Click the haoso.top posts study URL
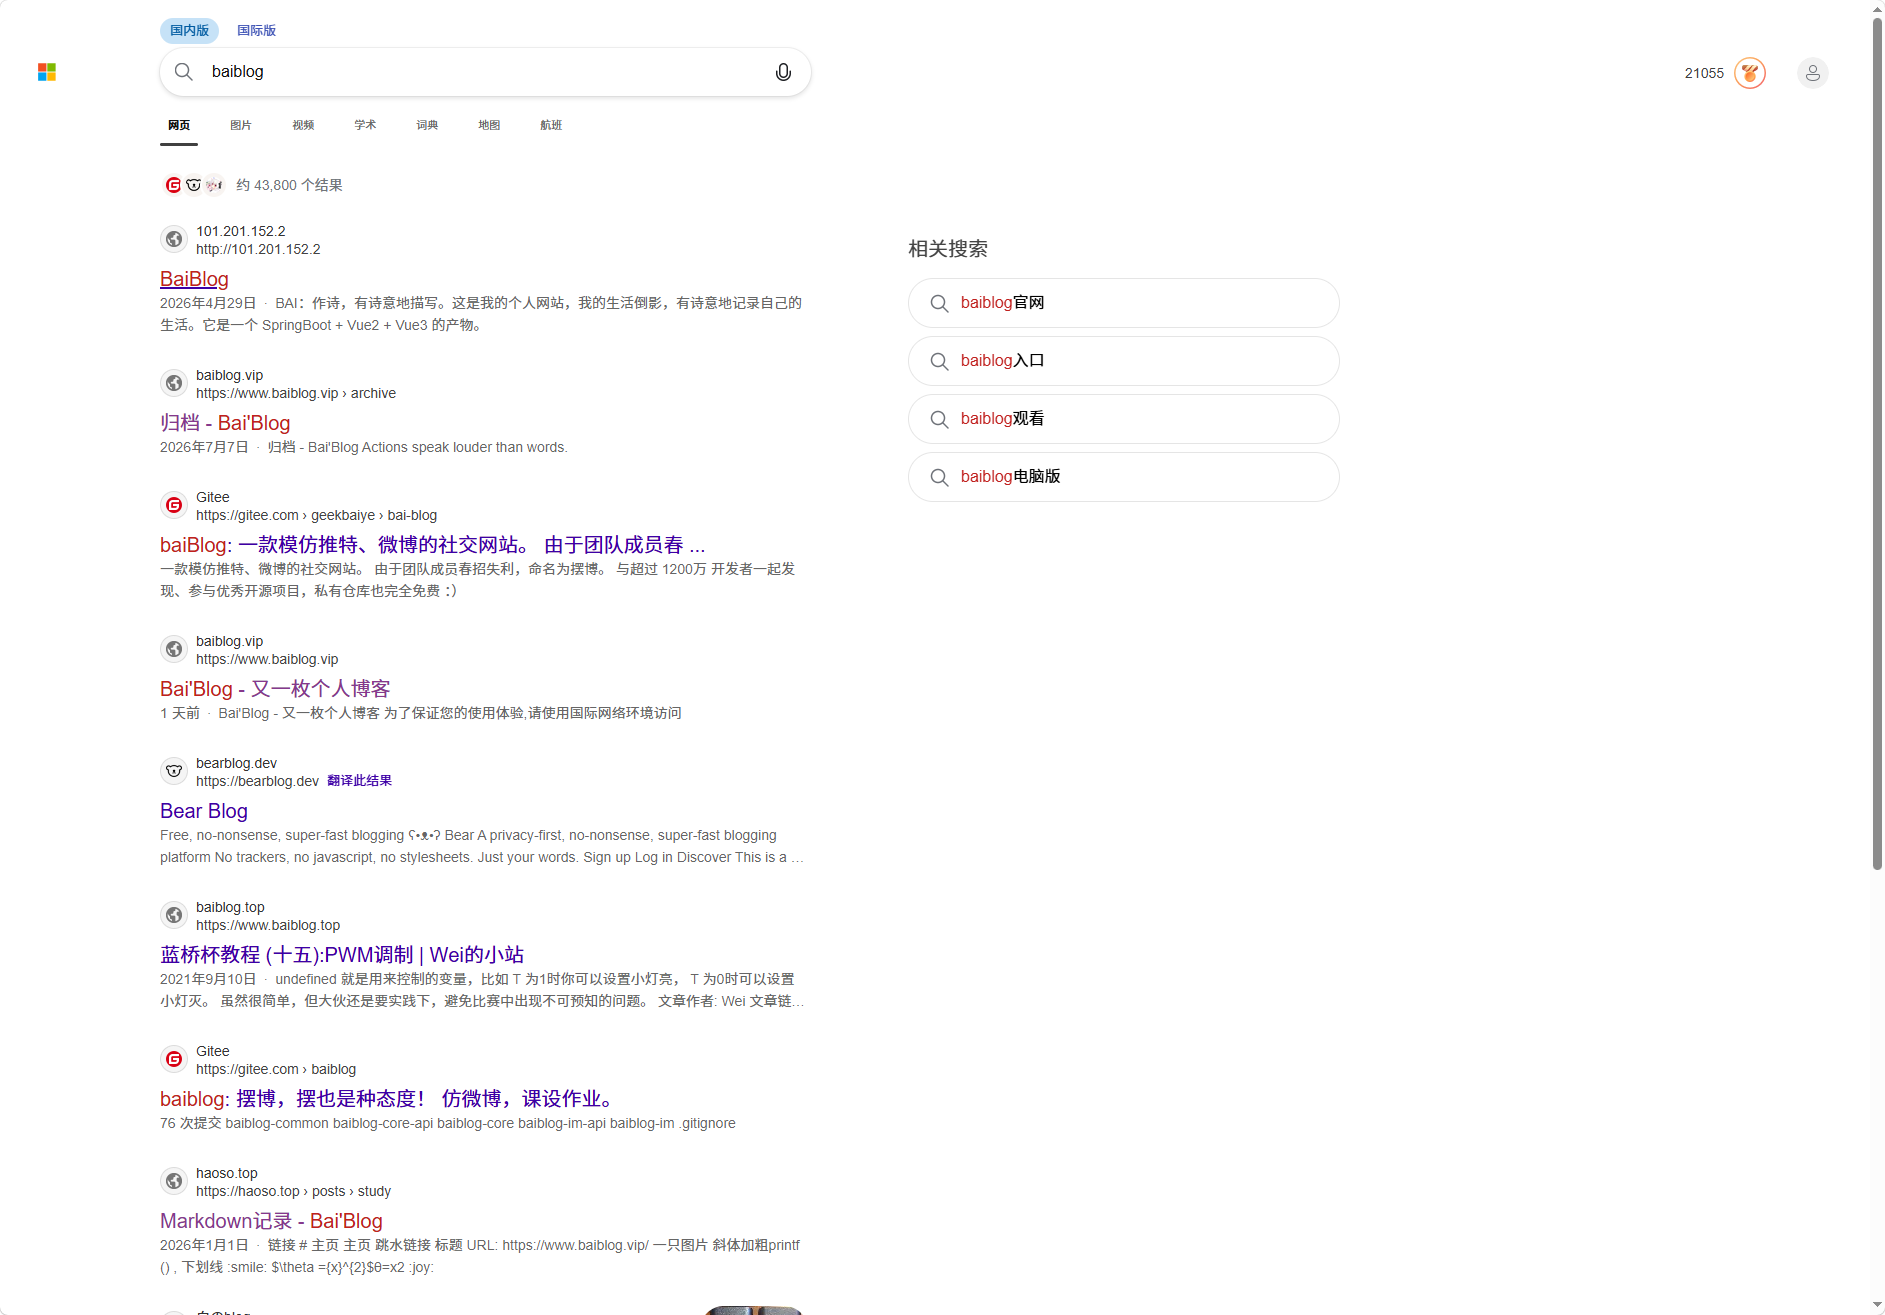 [x=293, y=1191]
